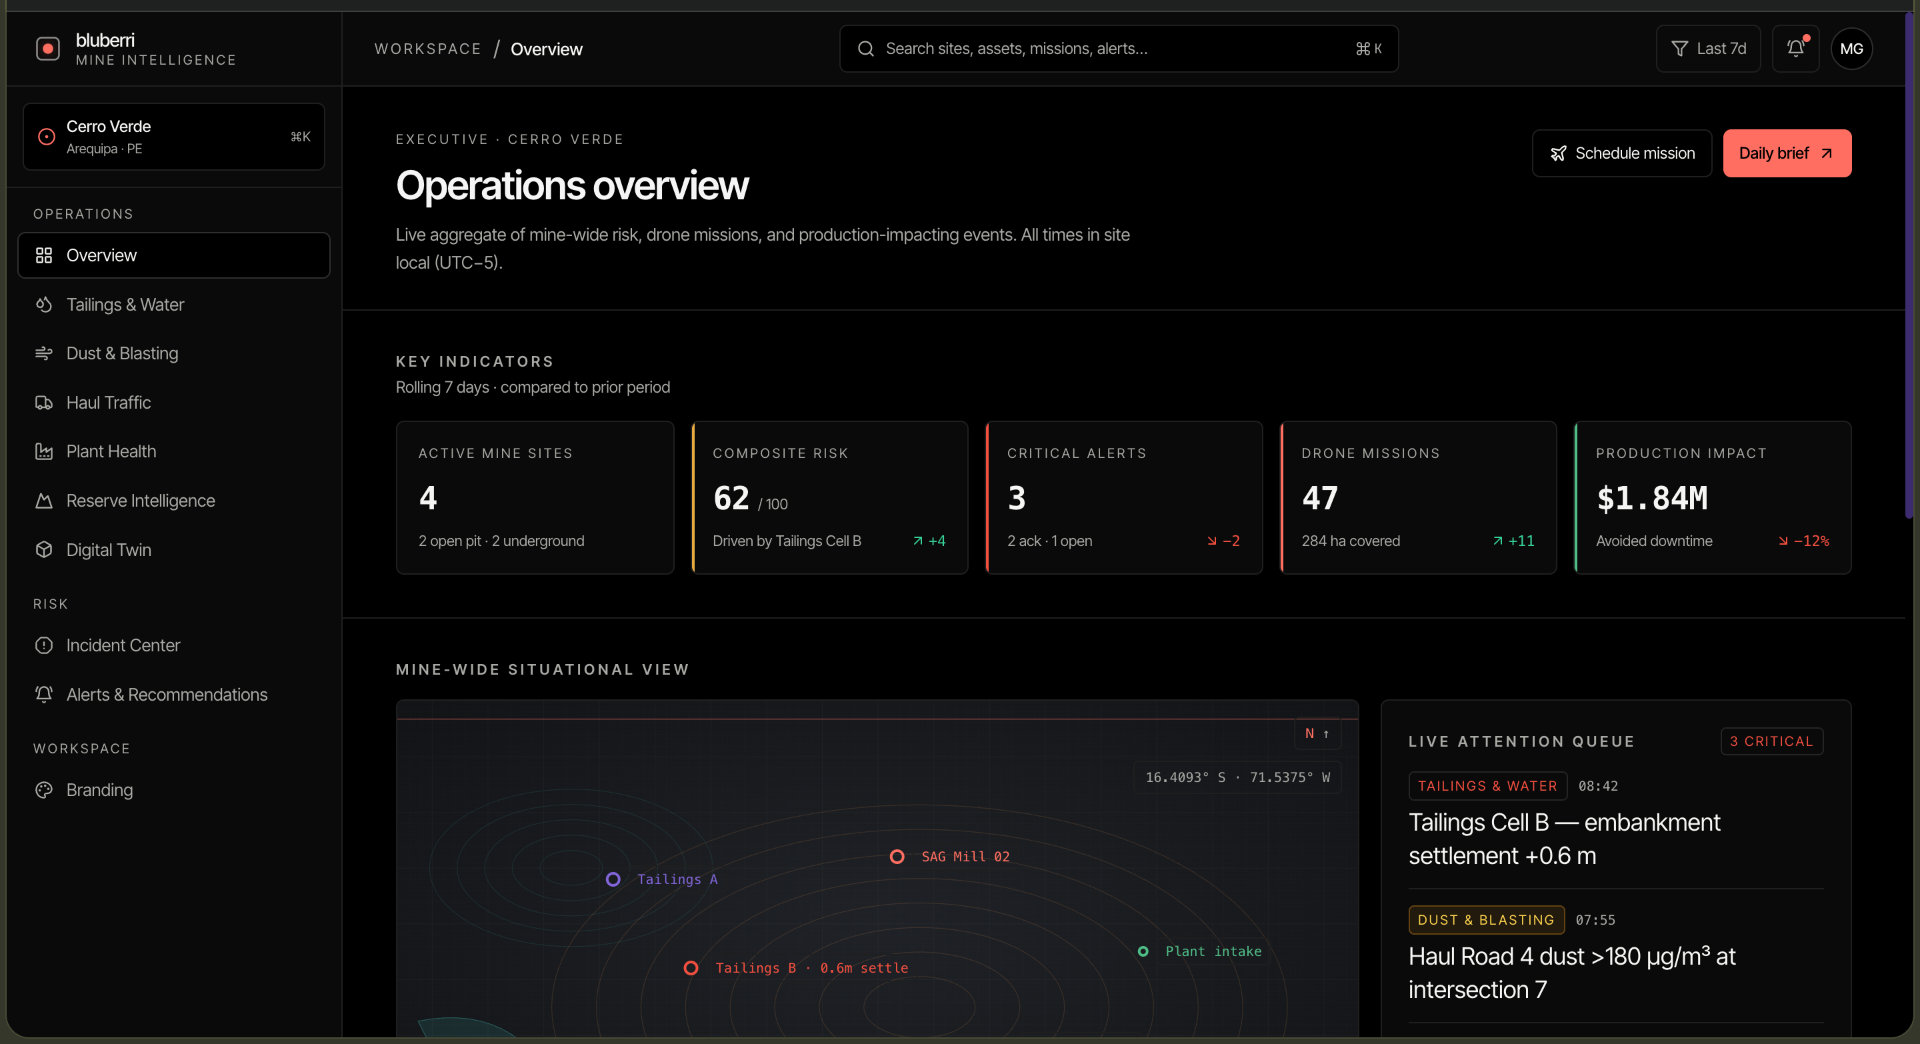The width and height of the screenshot is (1920, 1044).
Task: Click the search magnifier icon
Action: click(866, 48)
